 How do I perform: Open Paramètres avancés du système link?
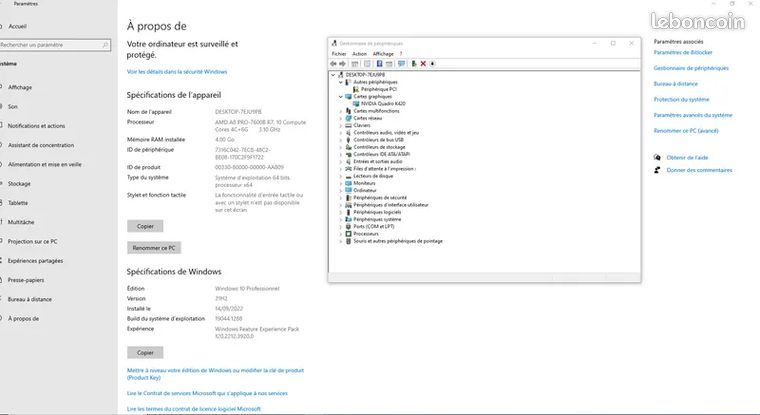pyautogui.click(x=693, y=115)
